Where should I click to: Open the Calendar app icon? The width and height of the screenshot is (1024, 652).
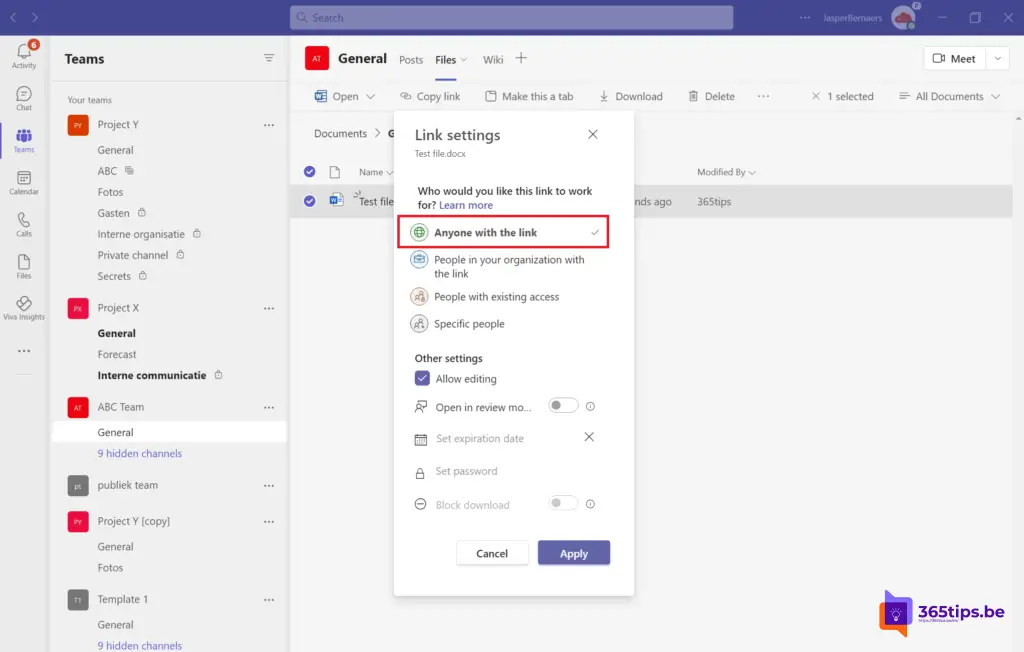pyautogui.click(x=24, y=182)
